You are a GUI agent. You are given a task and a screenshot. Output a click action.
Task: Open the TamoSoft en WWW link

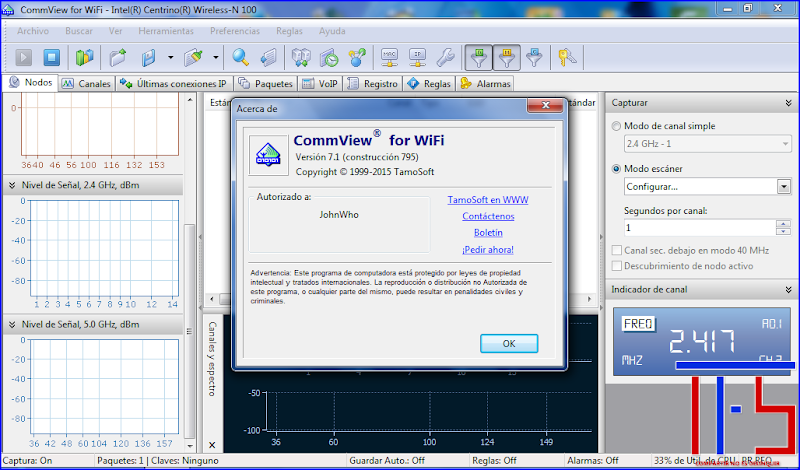[488, 200]
